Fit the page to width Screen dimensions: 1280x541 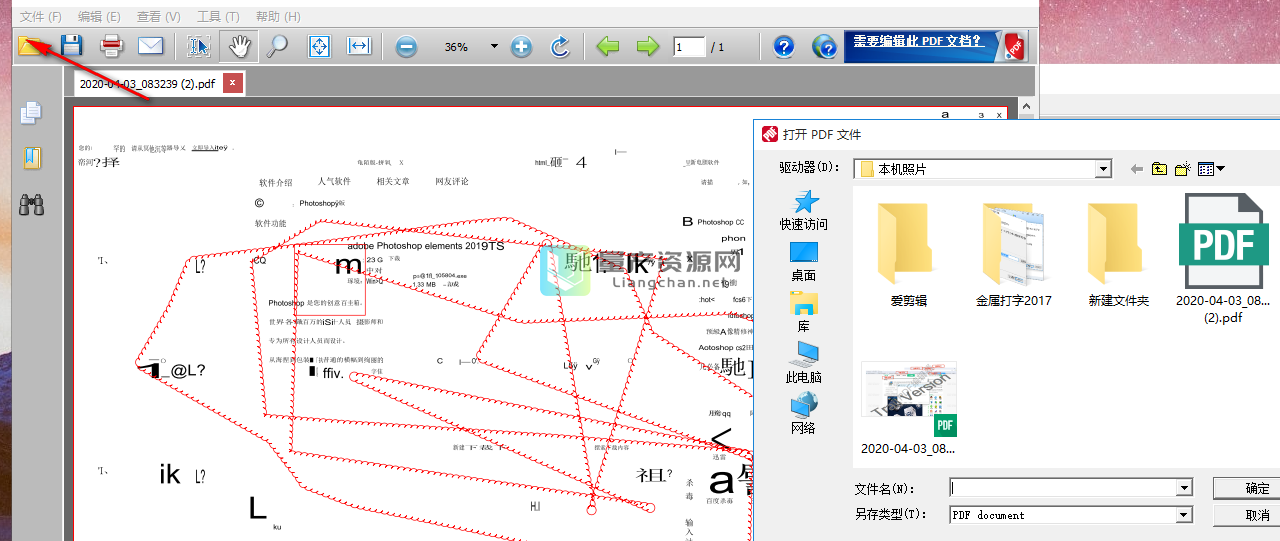pyautogui.click(x=359, y=46)
